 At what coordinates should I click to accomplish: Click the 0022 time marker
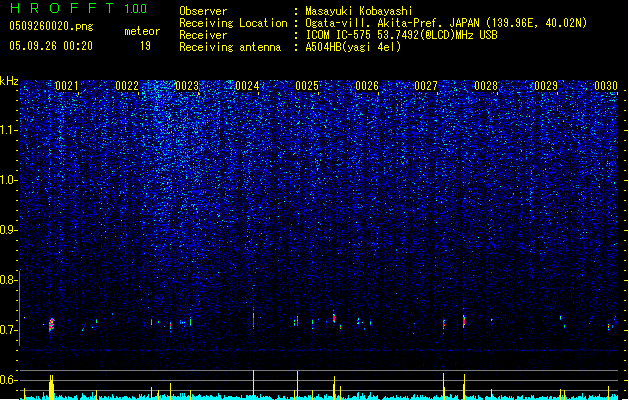tap(127, 86)
